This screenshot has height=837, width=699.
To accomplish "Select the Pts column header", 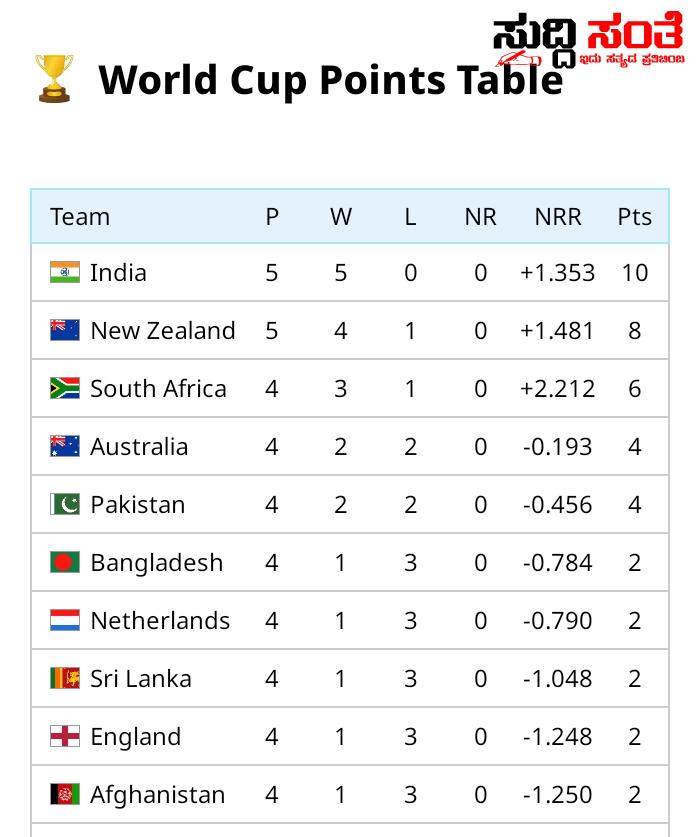I will pyautogui.click(x=634, y=217).
